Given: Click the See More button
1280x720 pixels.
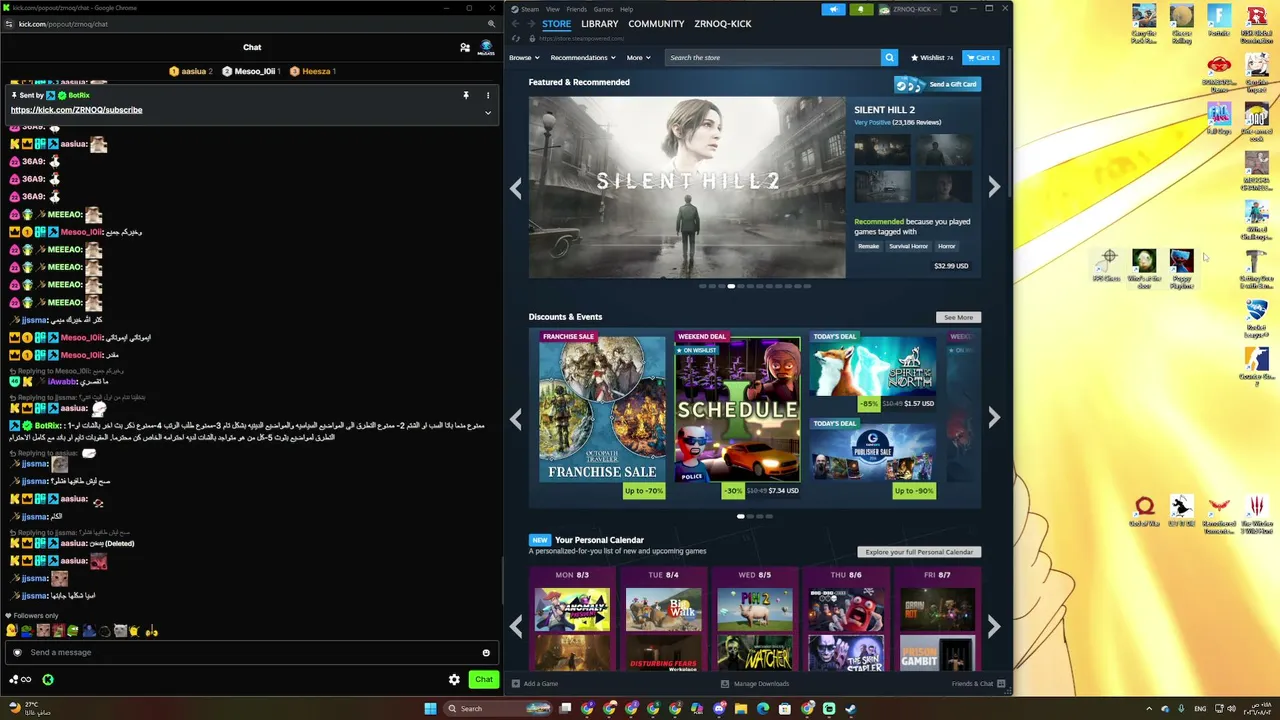Looking at the screenshot, I should click(x=958, y=317).
